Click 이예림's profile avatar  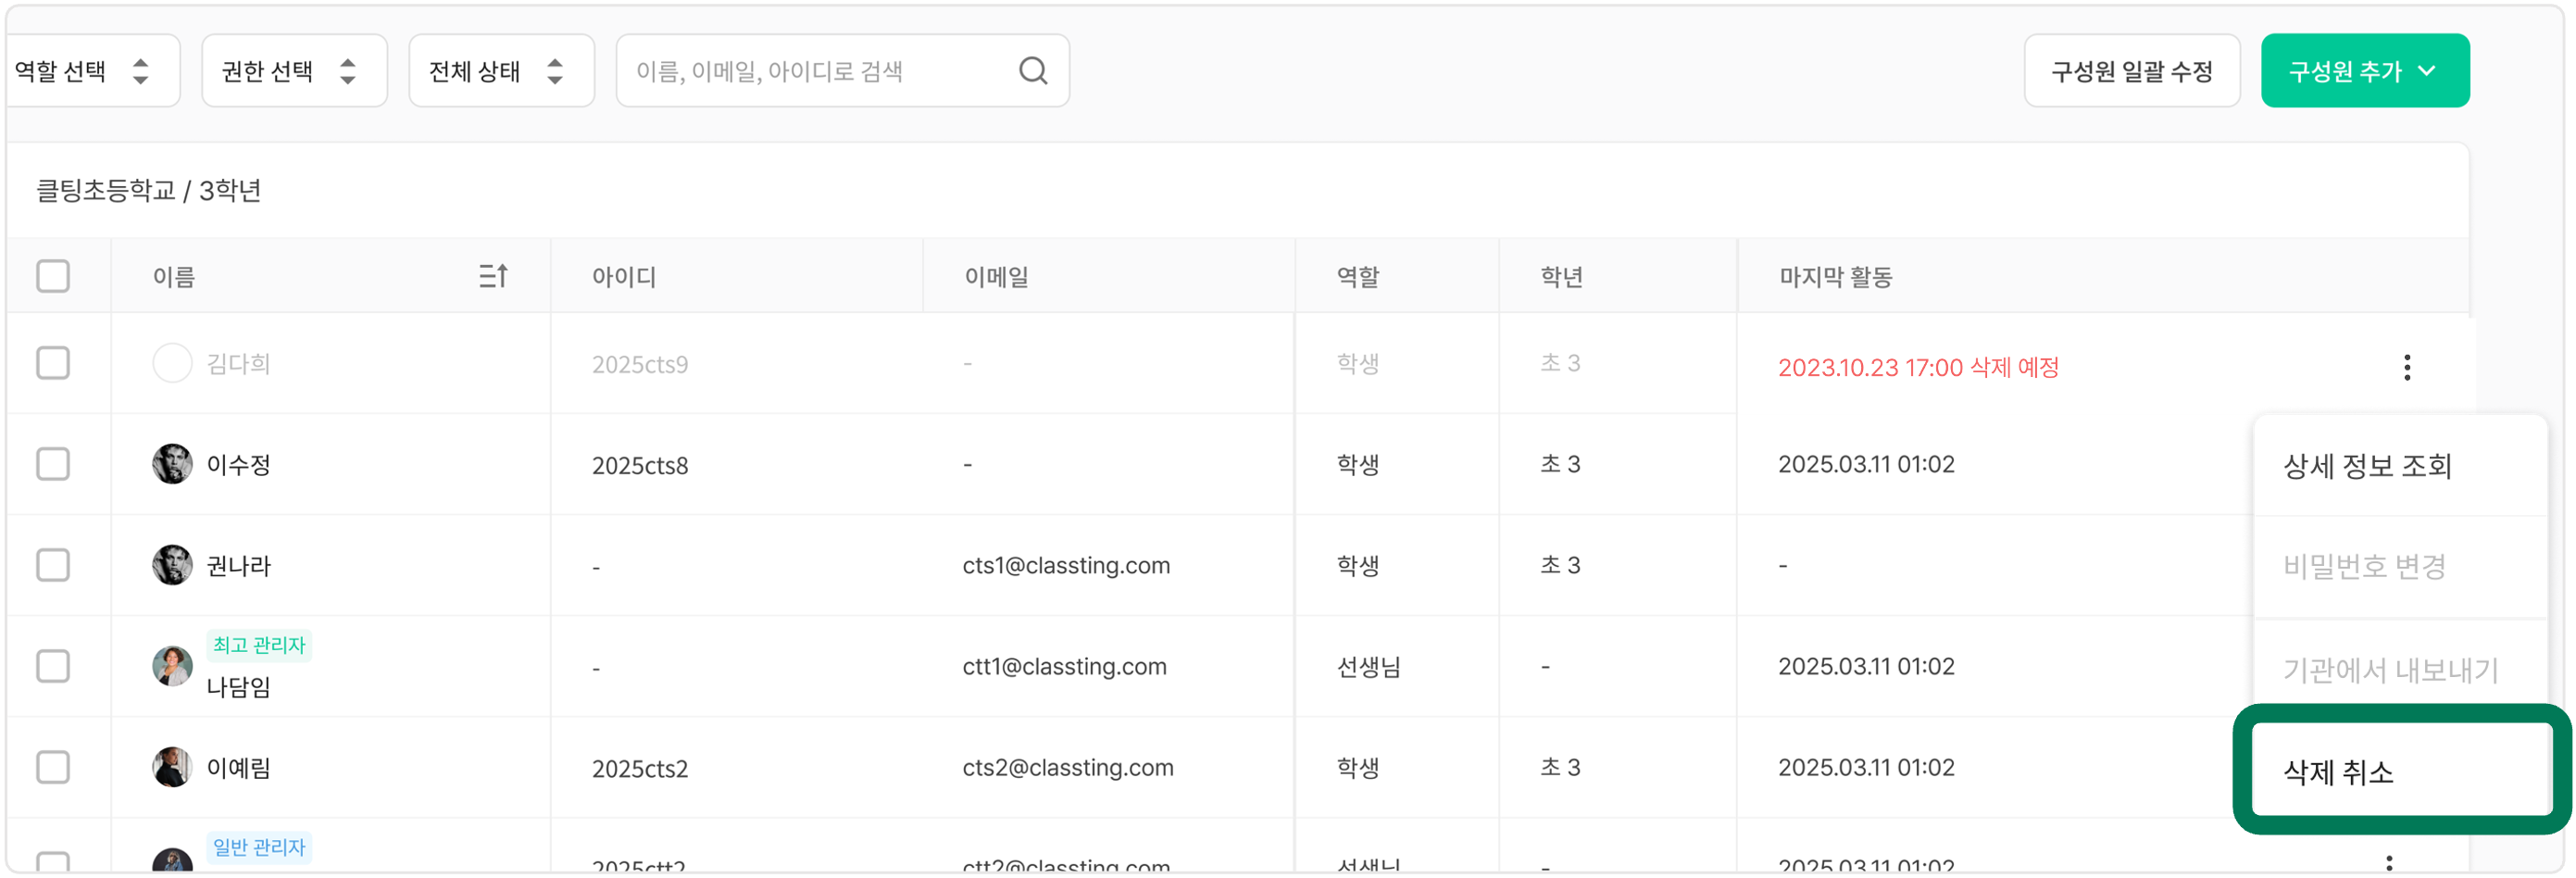(x=172, y=767)
